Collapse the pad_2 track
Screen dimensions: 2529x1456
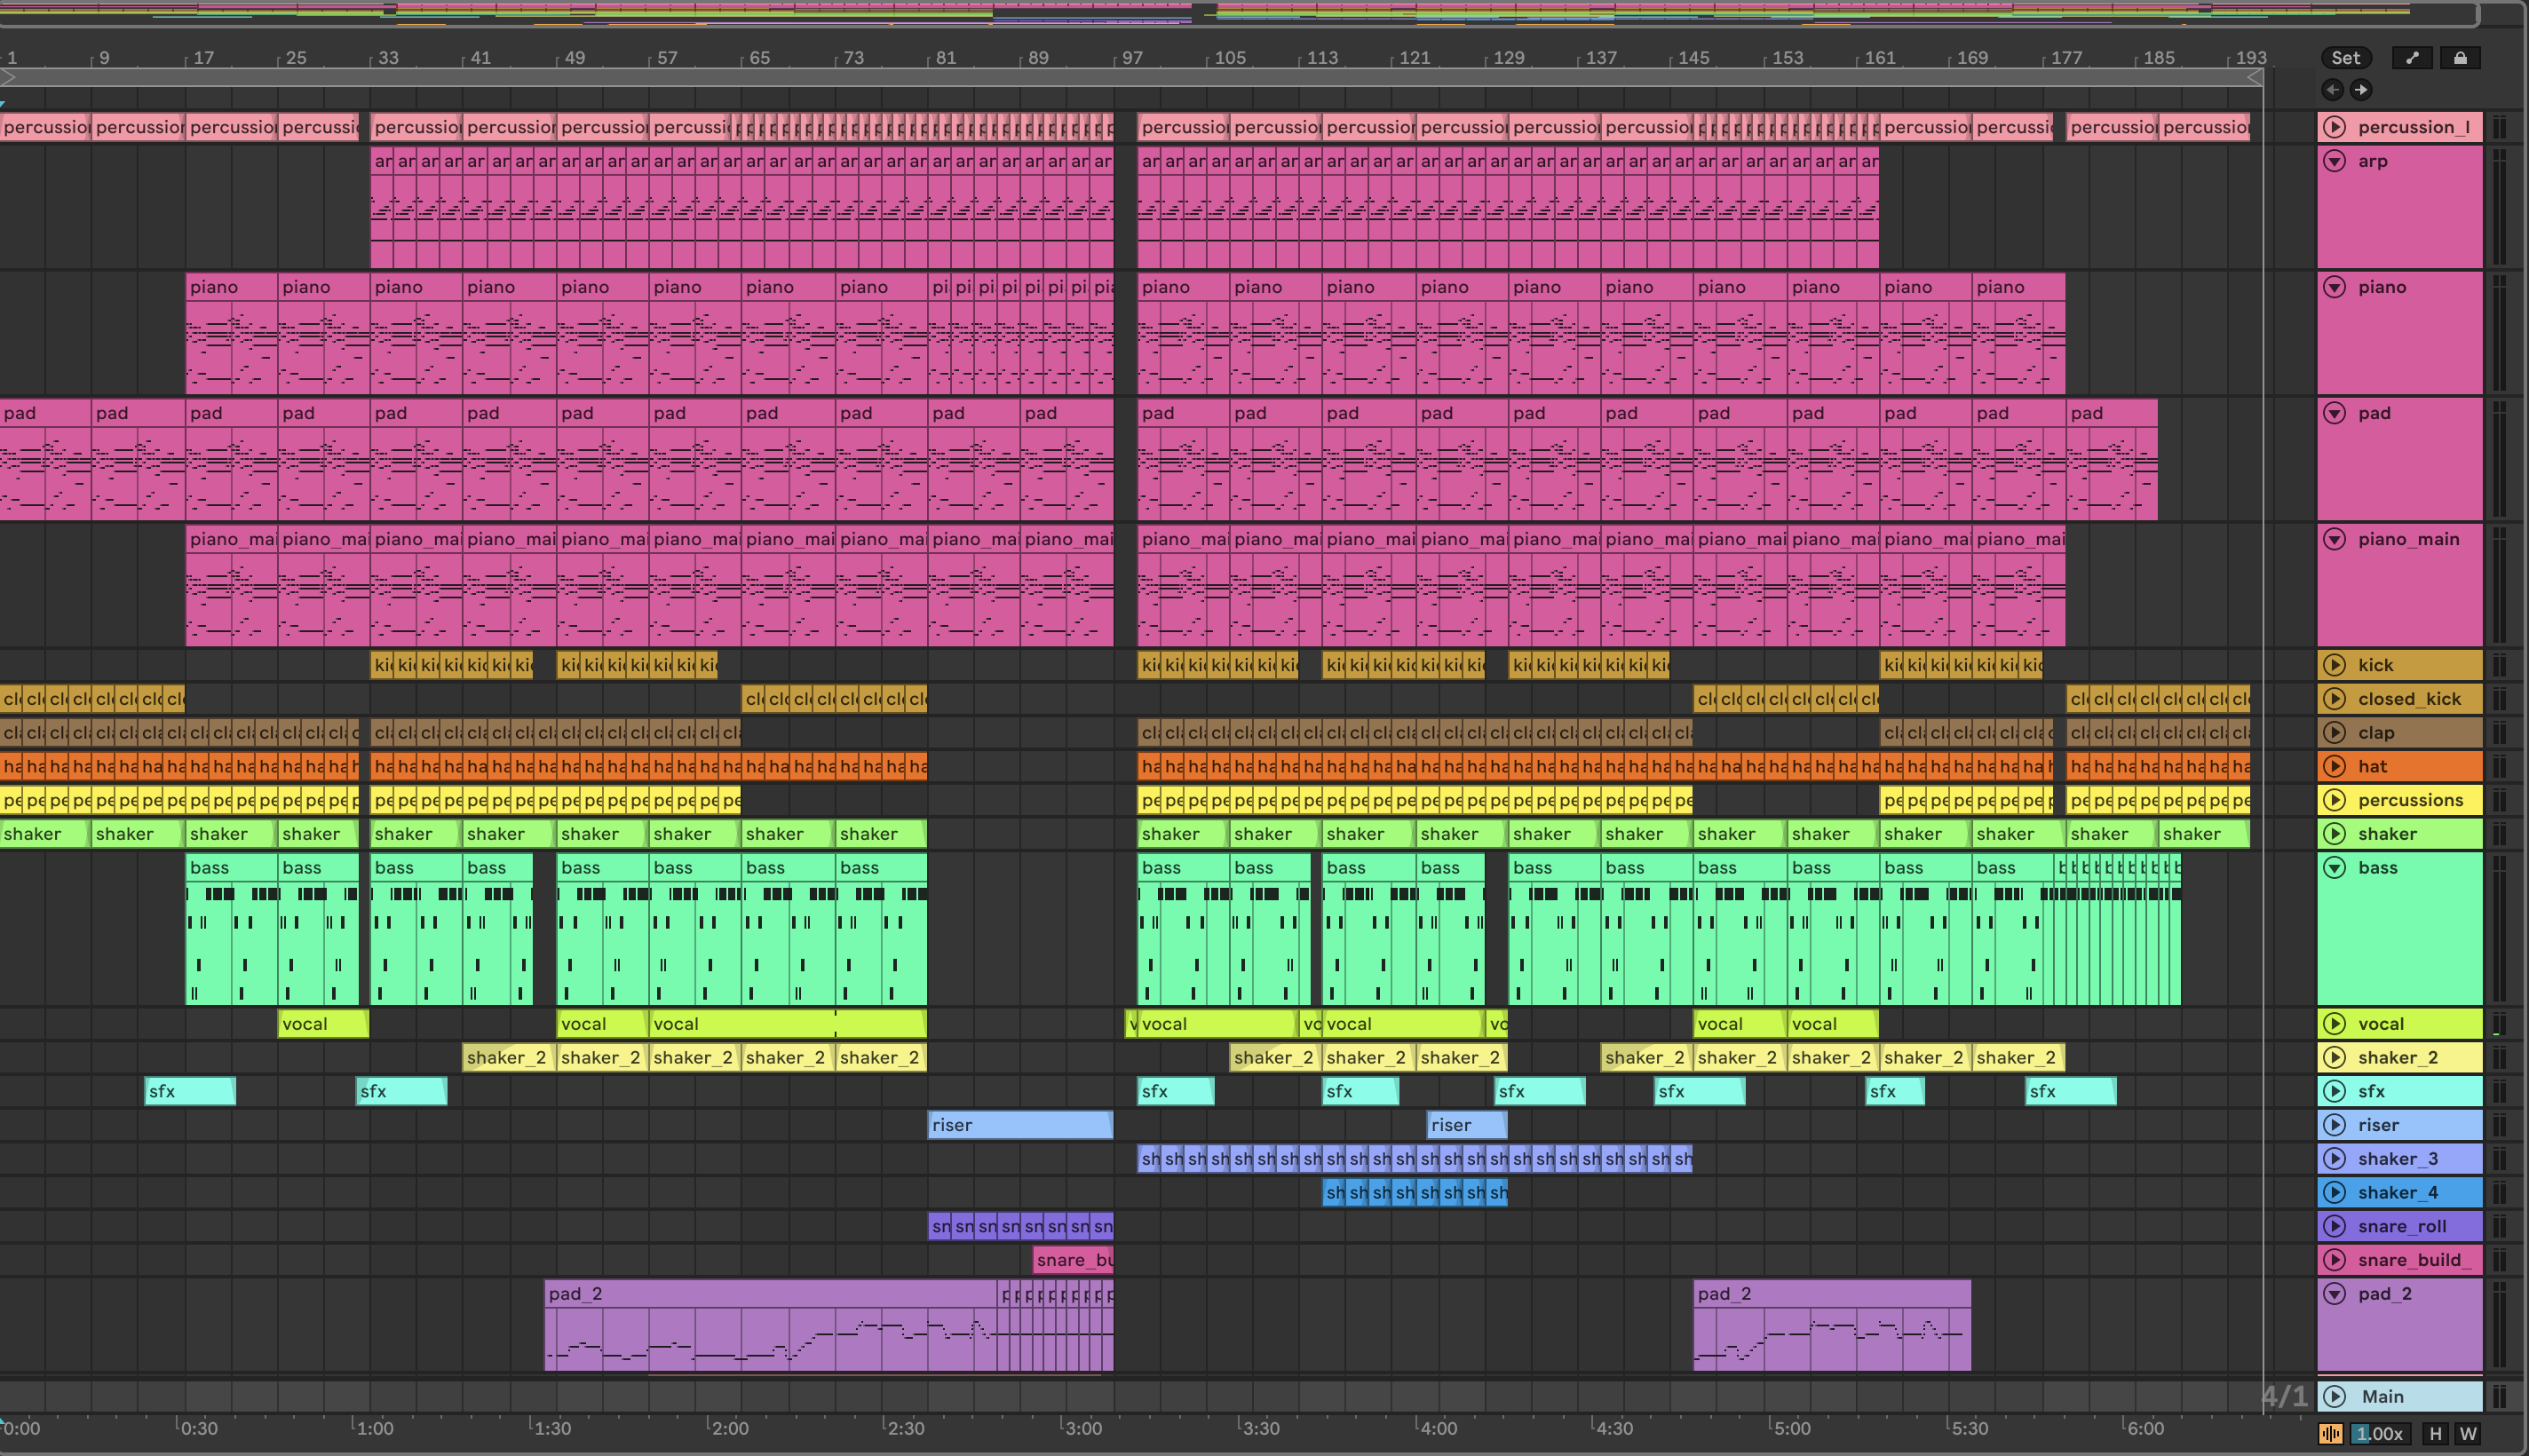pos(2334,1293)
